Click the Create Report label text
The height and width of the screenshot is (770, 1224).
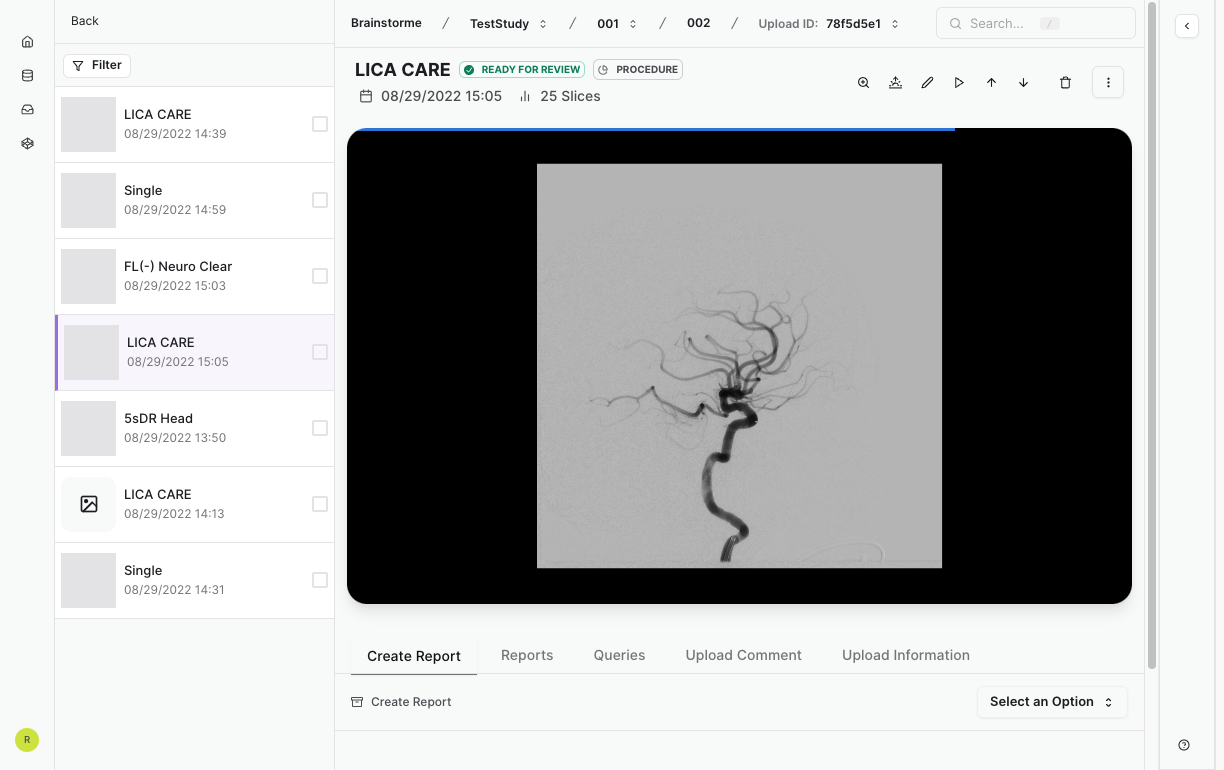[x=411, y=702]
